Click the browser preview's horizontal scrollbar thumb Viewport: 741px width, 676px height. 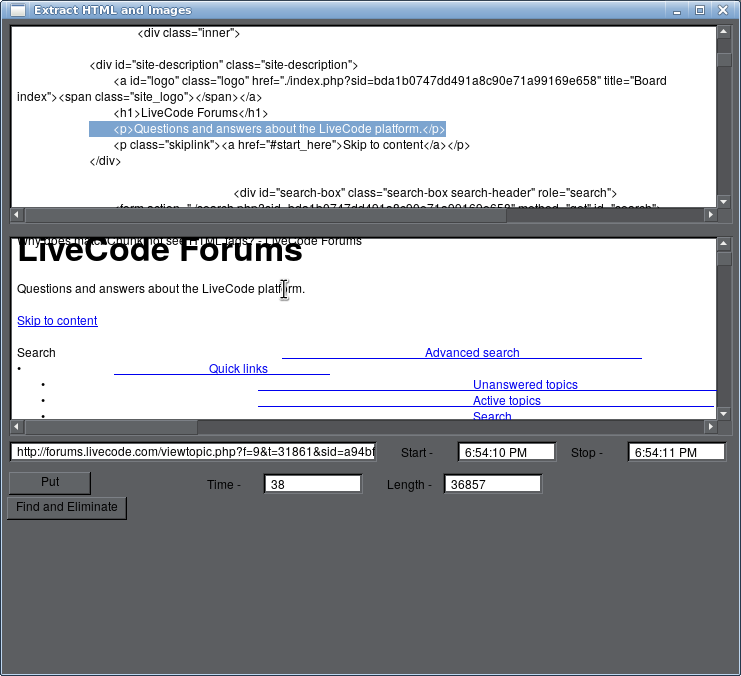click(110, 427)
